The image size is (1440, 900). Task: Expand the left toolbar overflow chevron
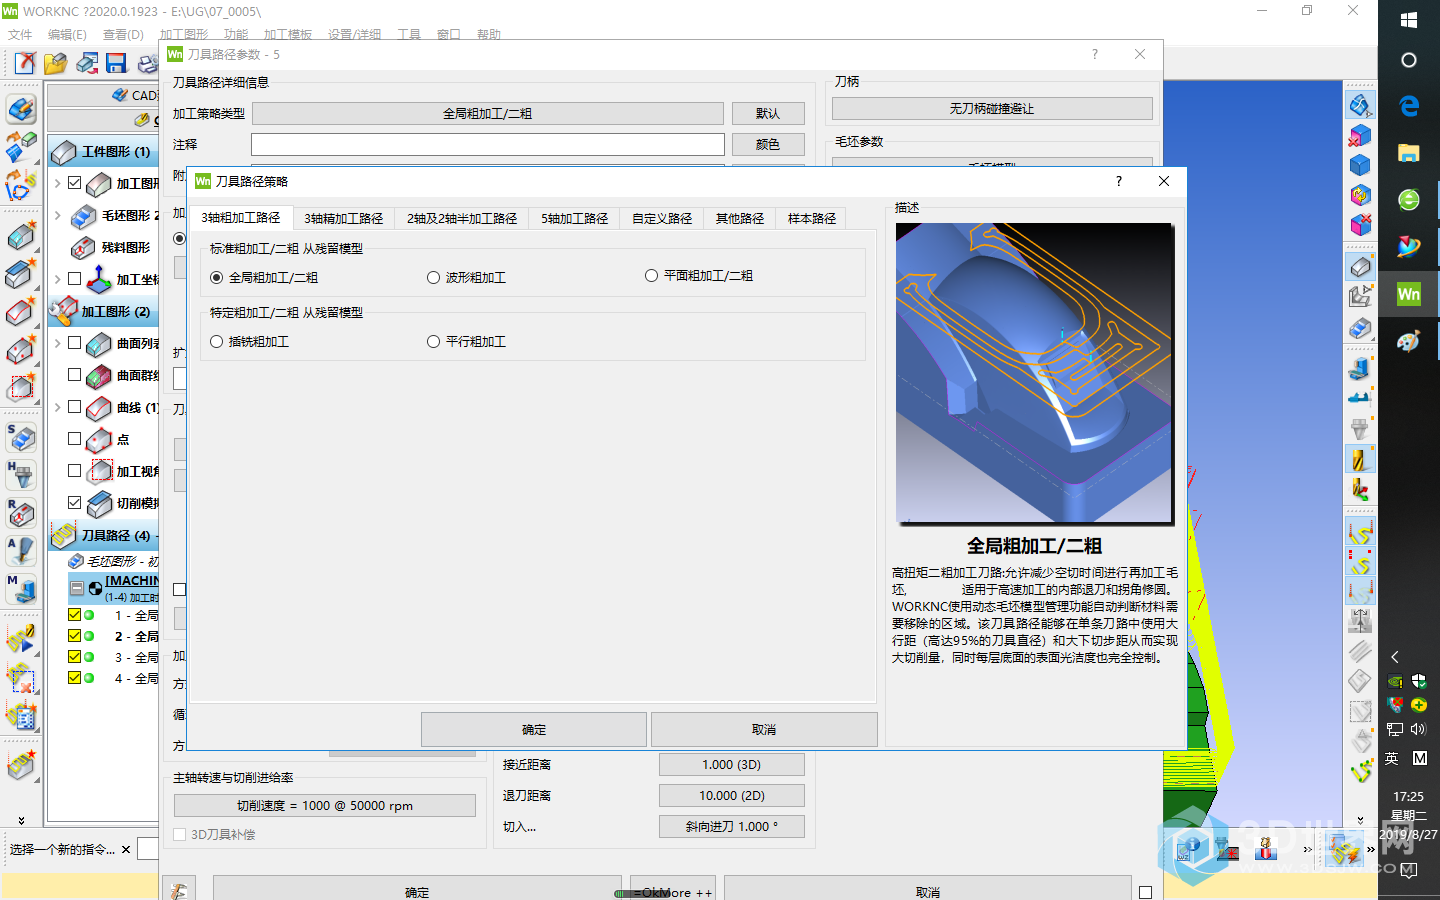click(21, 821)
